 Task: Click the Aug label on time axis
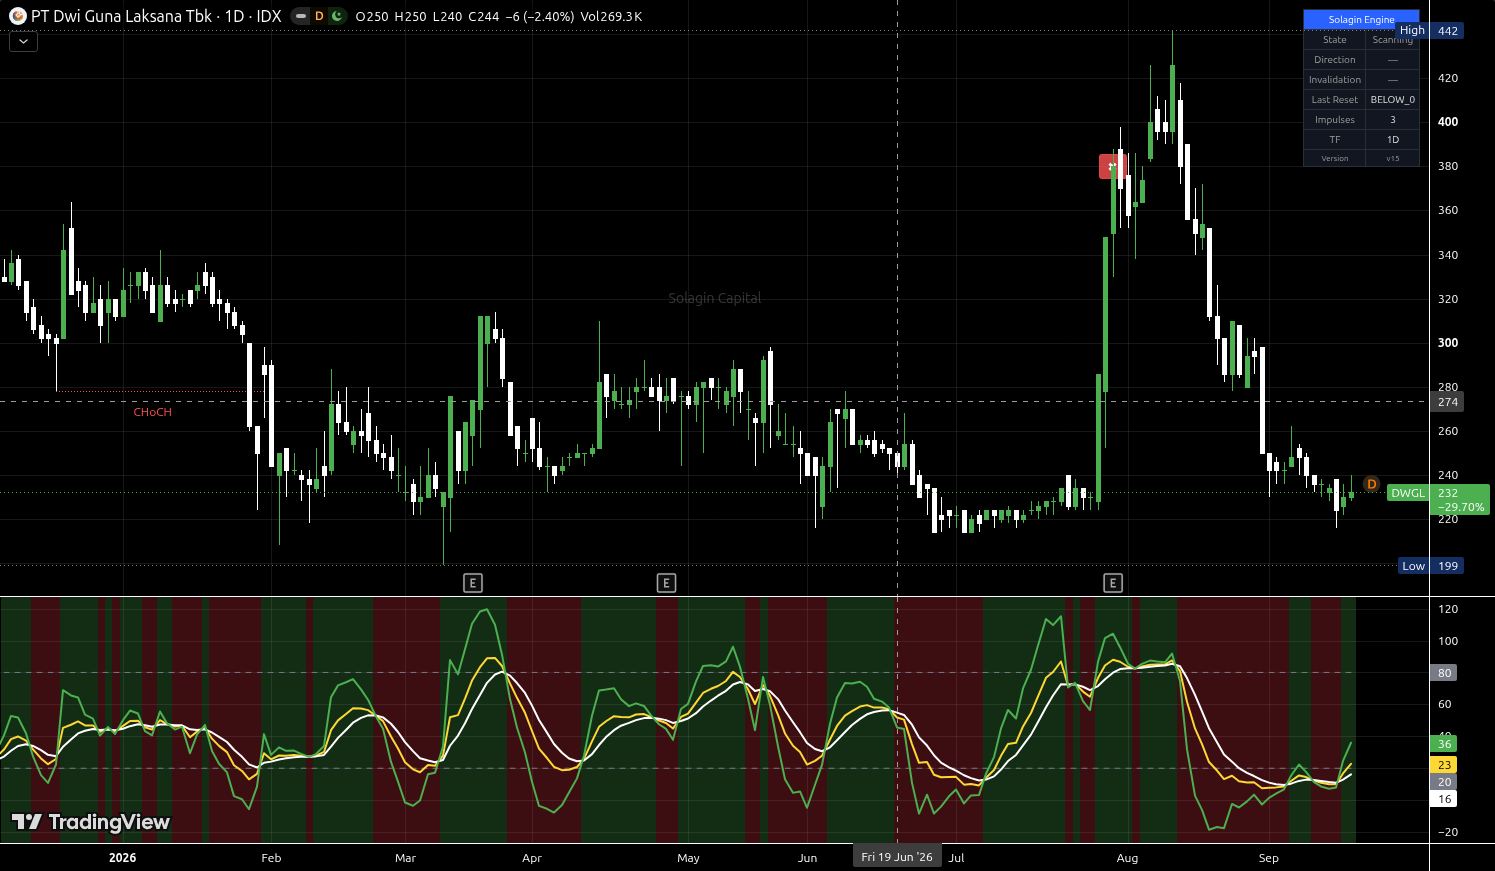click(x=1127, y=858)
